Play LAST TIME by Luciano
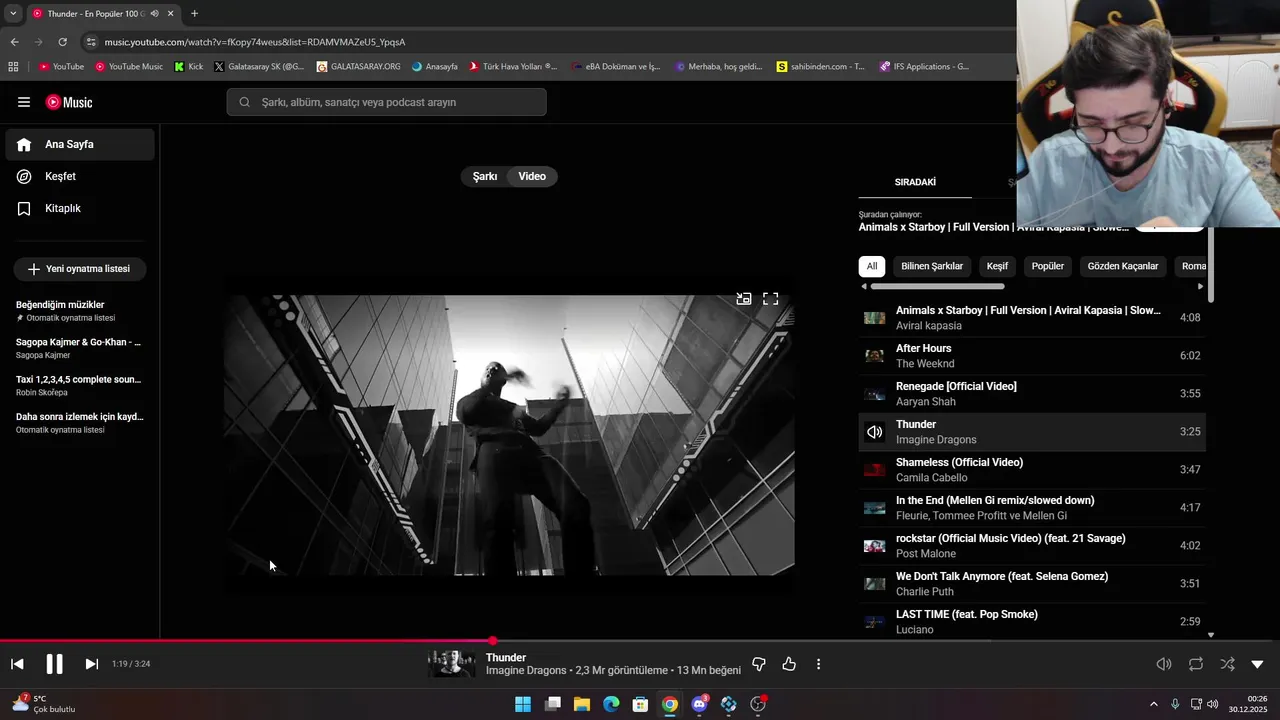 [1032, 621]
